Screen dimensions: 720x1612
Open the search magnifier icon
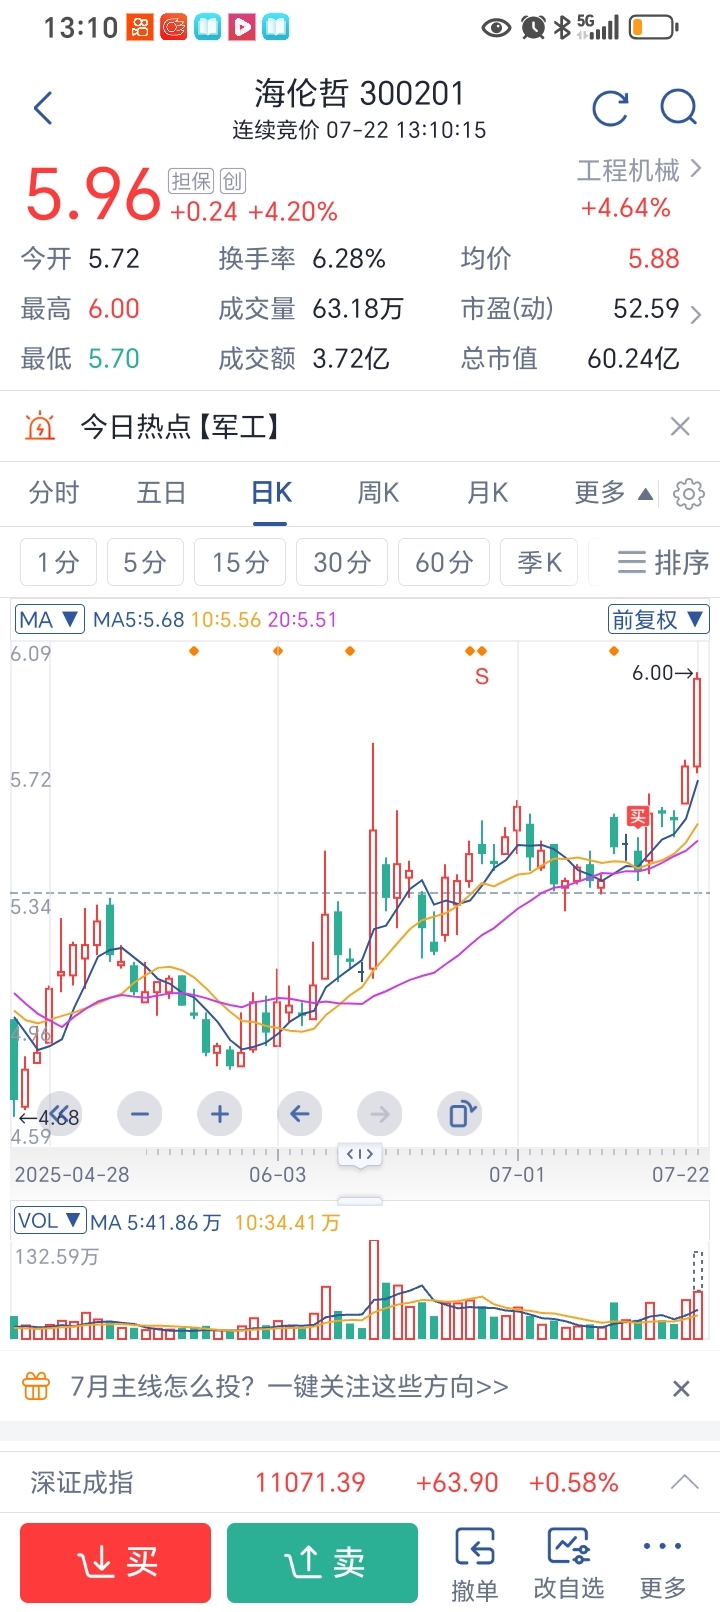click(x=679, y=107)
